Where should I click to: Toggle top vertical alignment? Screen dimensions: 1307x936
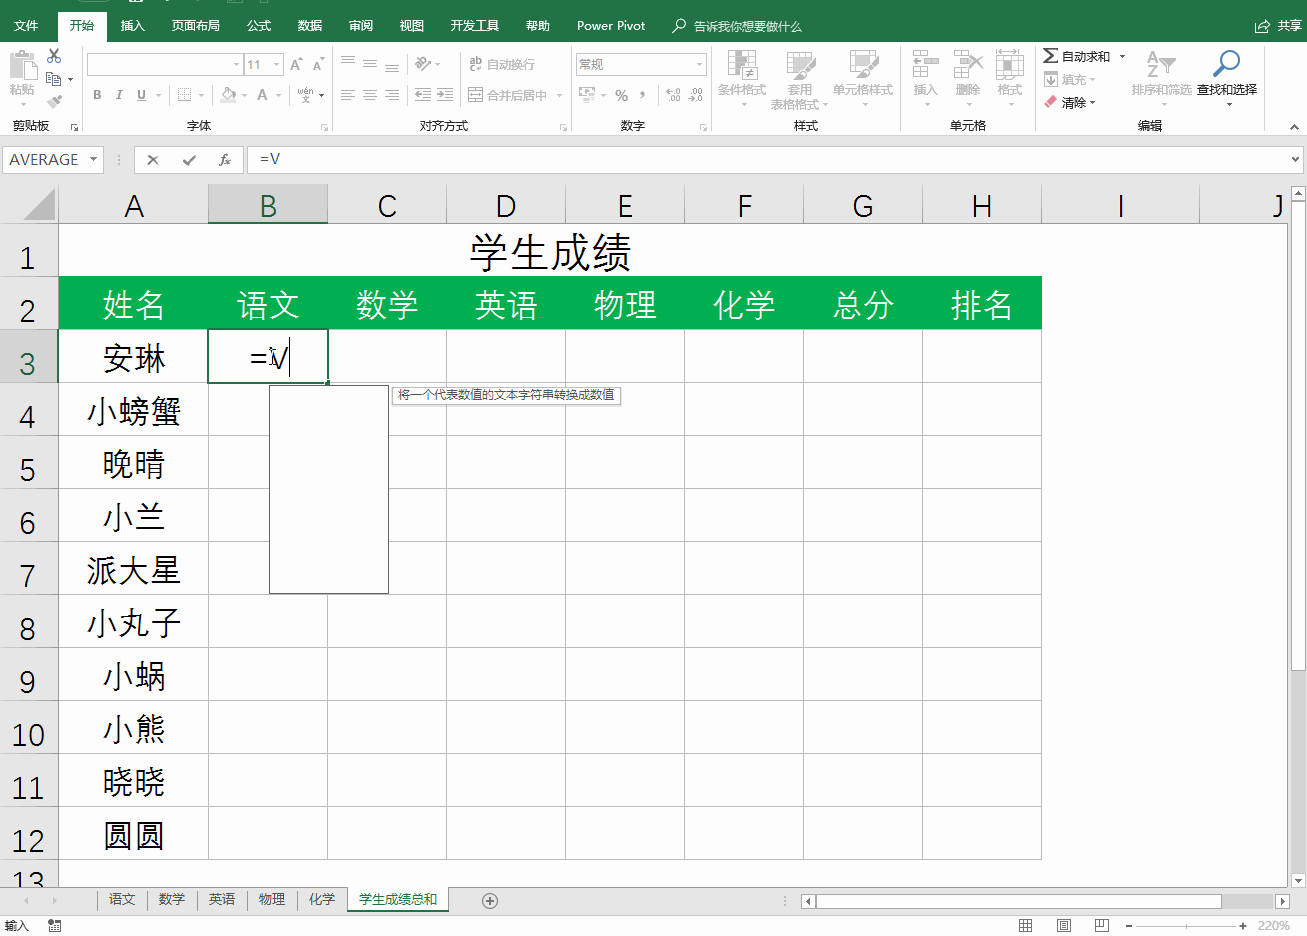coord(348,63)
